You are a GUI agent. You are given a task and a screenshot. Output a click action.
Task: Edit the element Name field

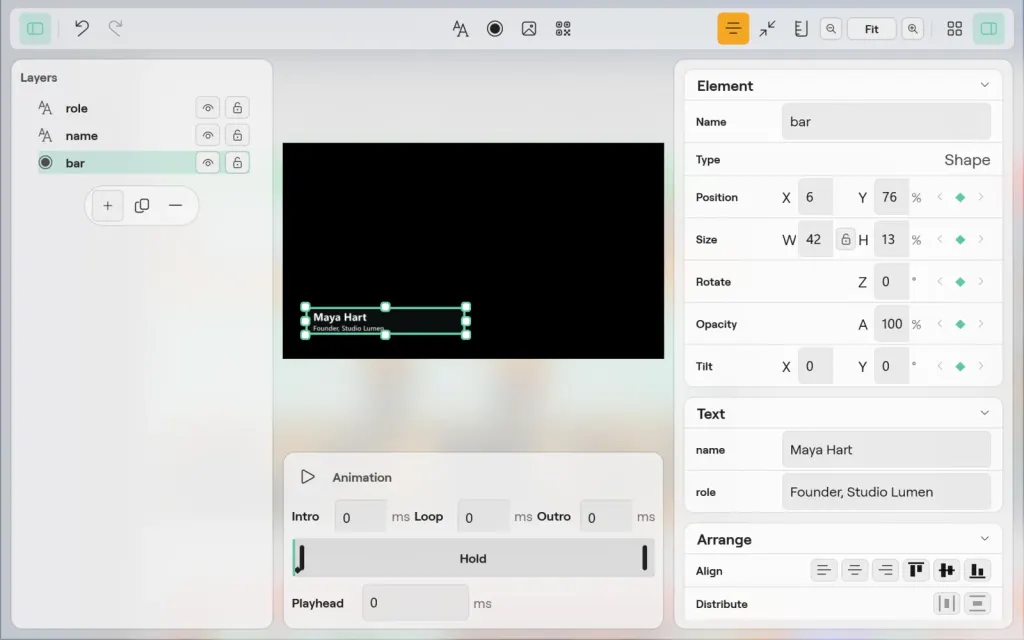(x=886, y=121)
